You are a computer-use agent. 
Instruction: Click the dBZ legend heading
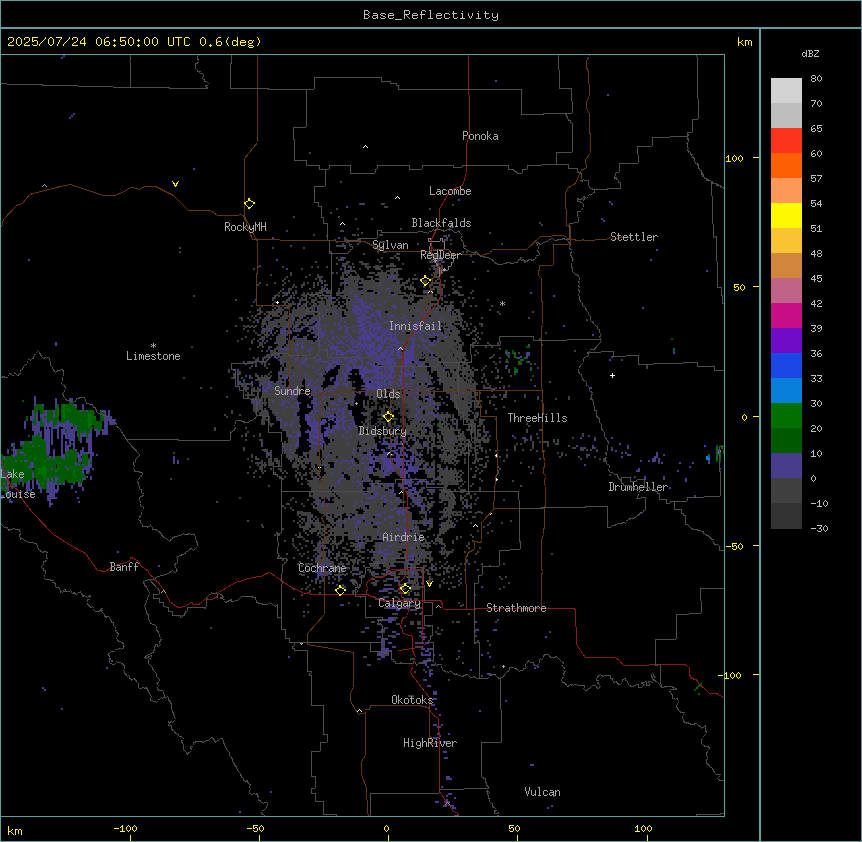point(810,54)
